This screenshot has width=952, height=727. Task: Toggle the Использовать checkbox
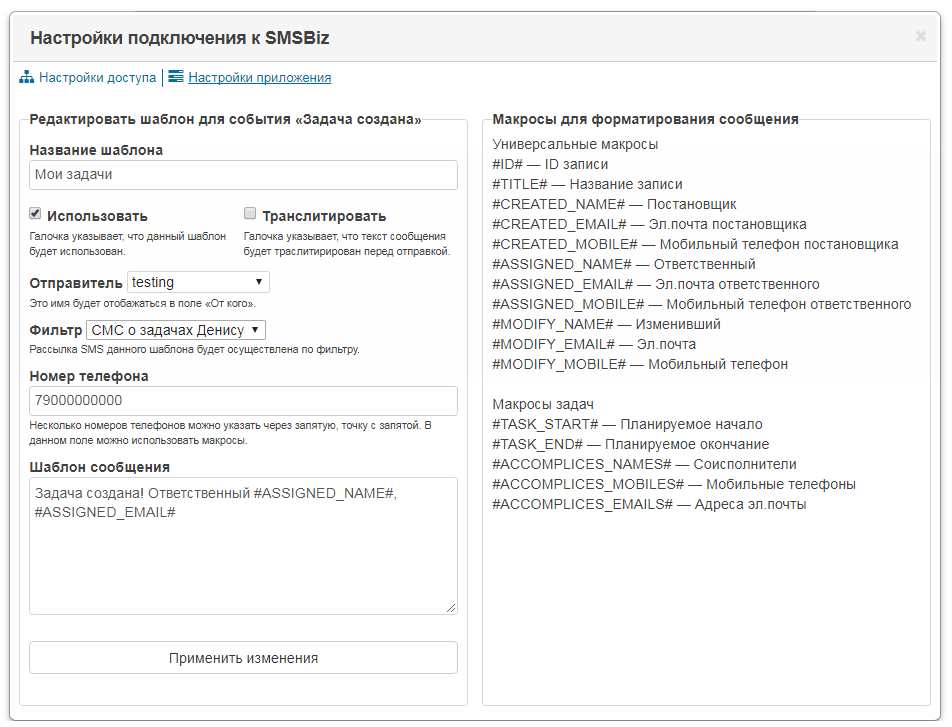[x=35, y=213]
